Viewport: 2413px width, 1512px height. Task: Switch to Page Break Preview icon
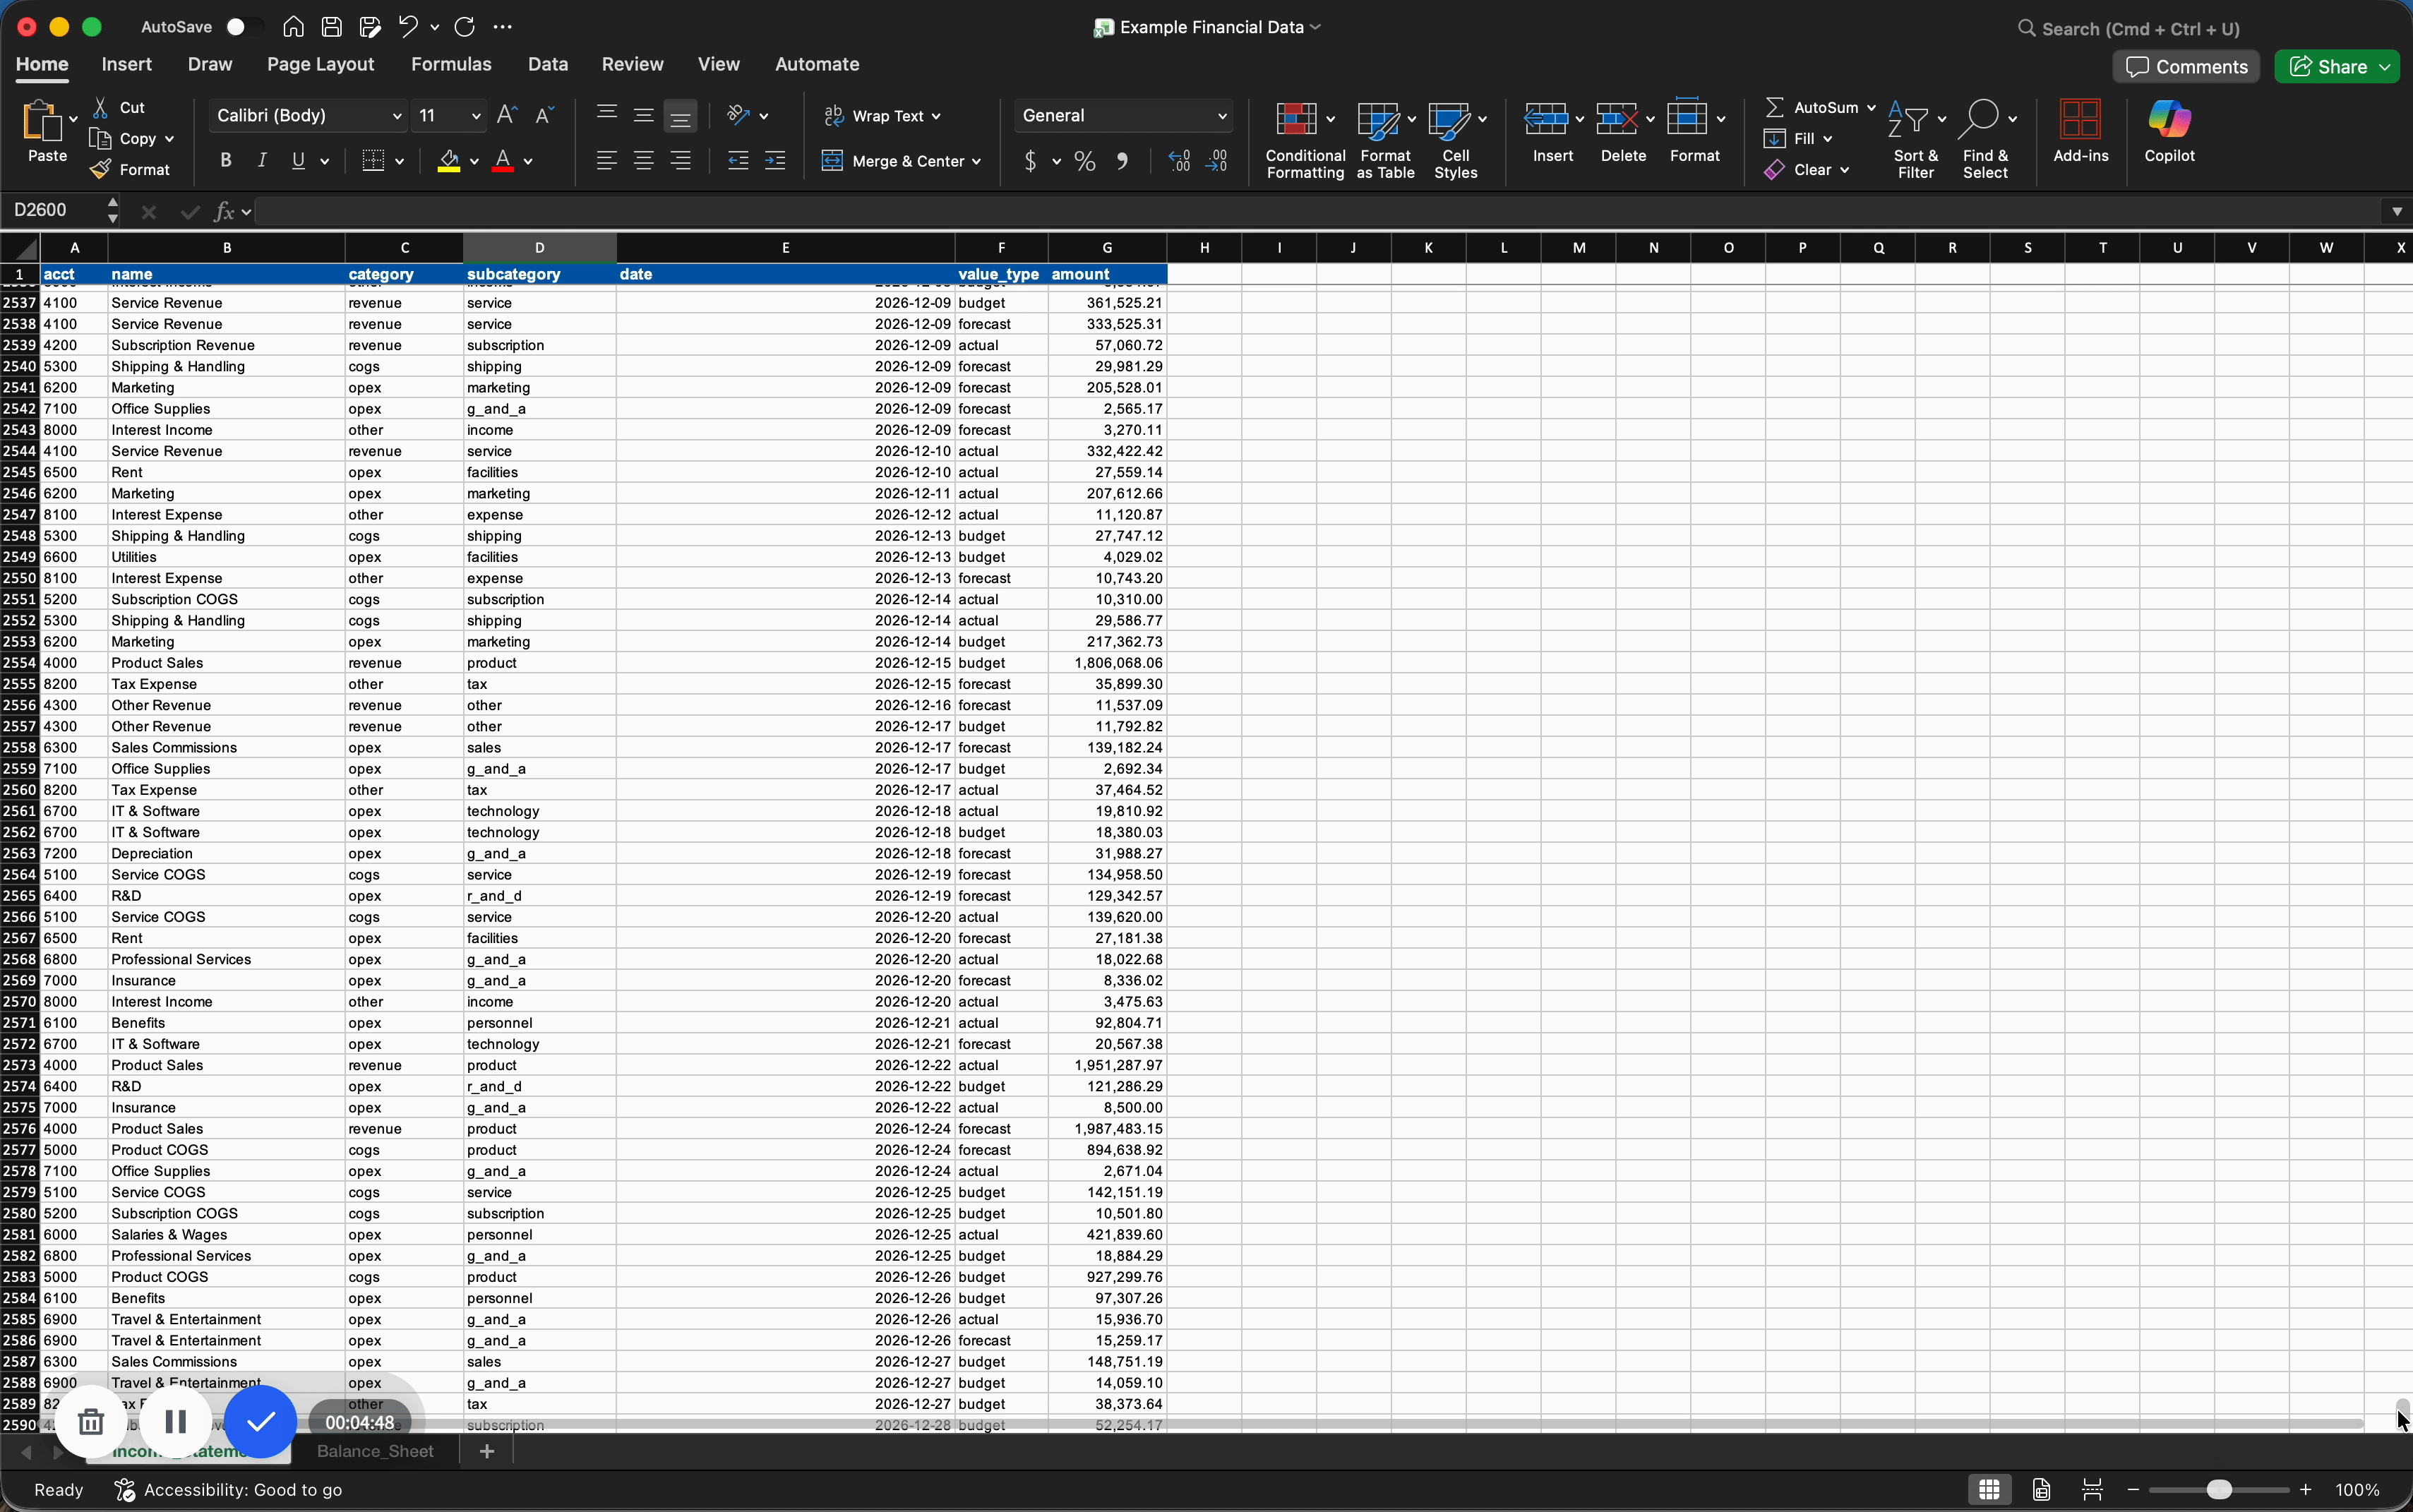click(2092, 1489)
